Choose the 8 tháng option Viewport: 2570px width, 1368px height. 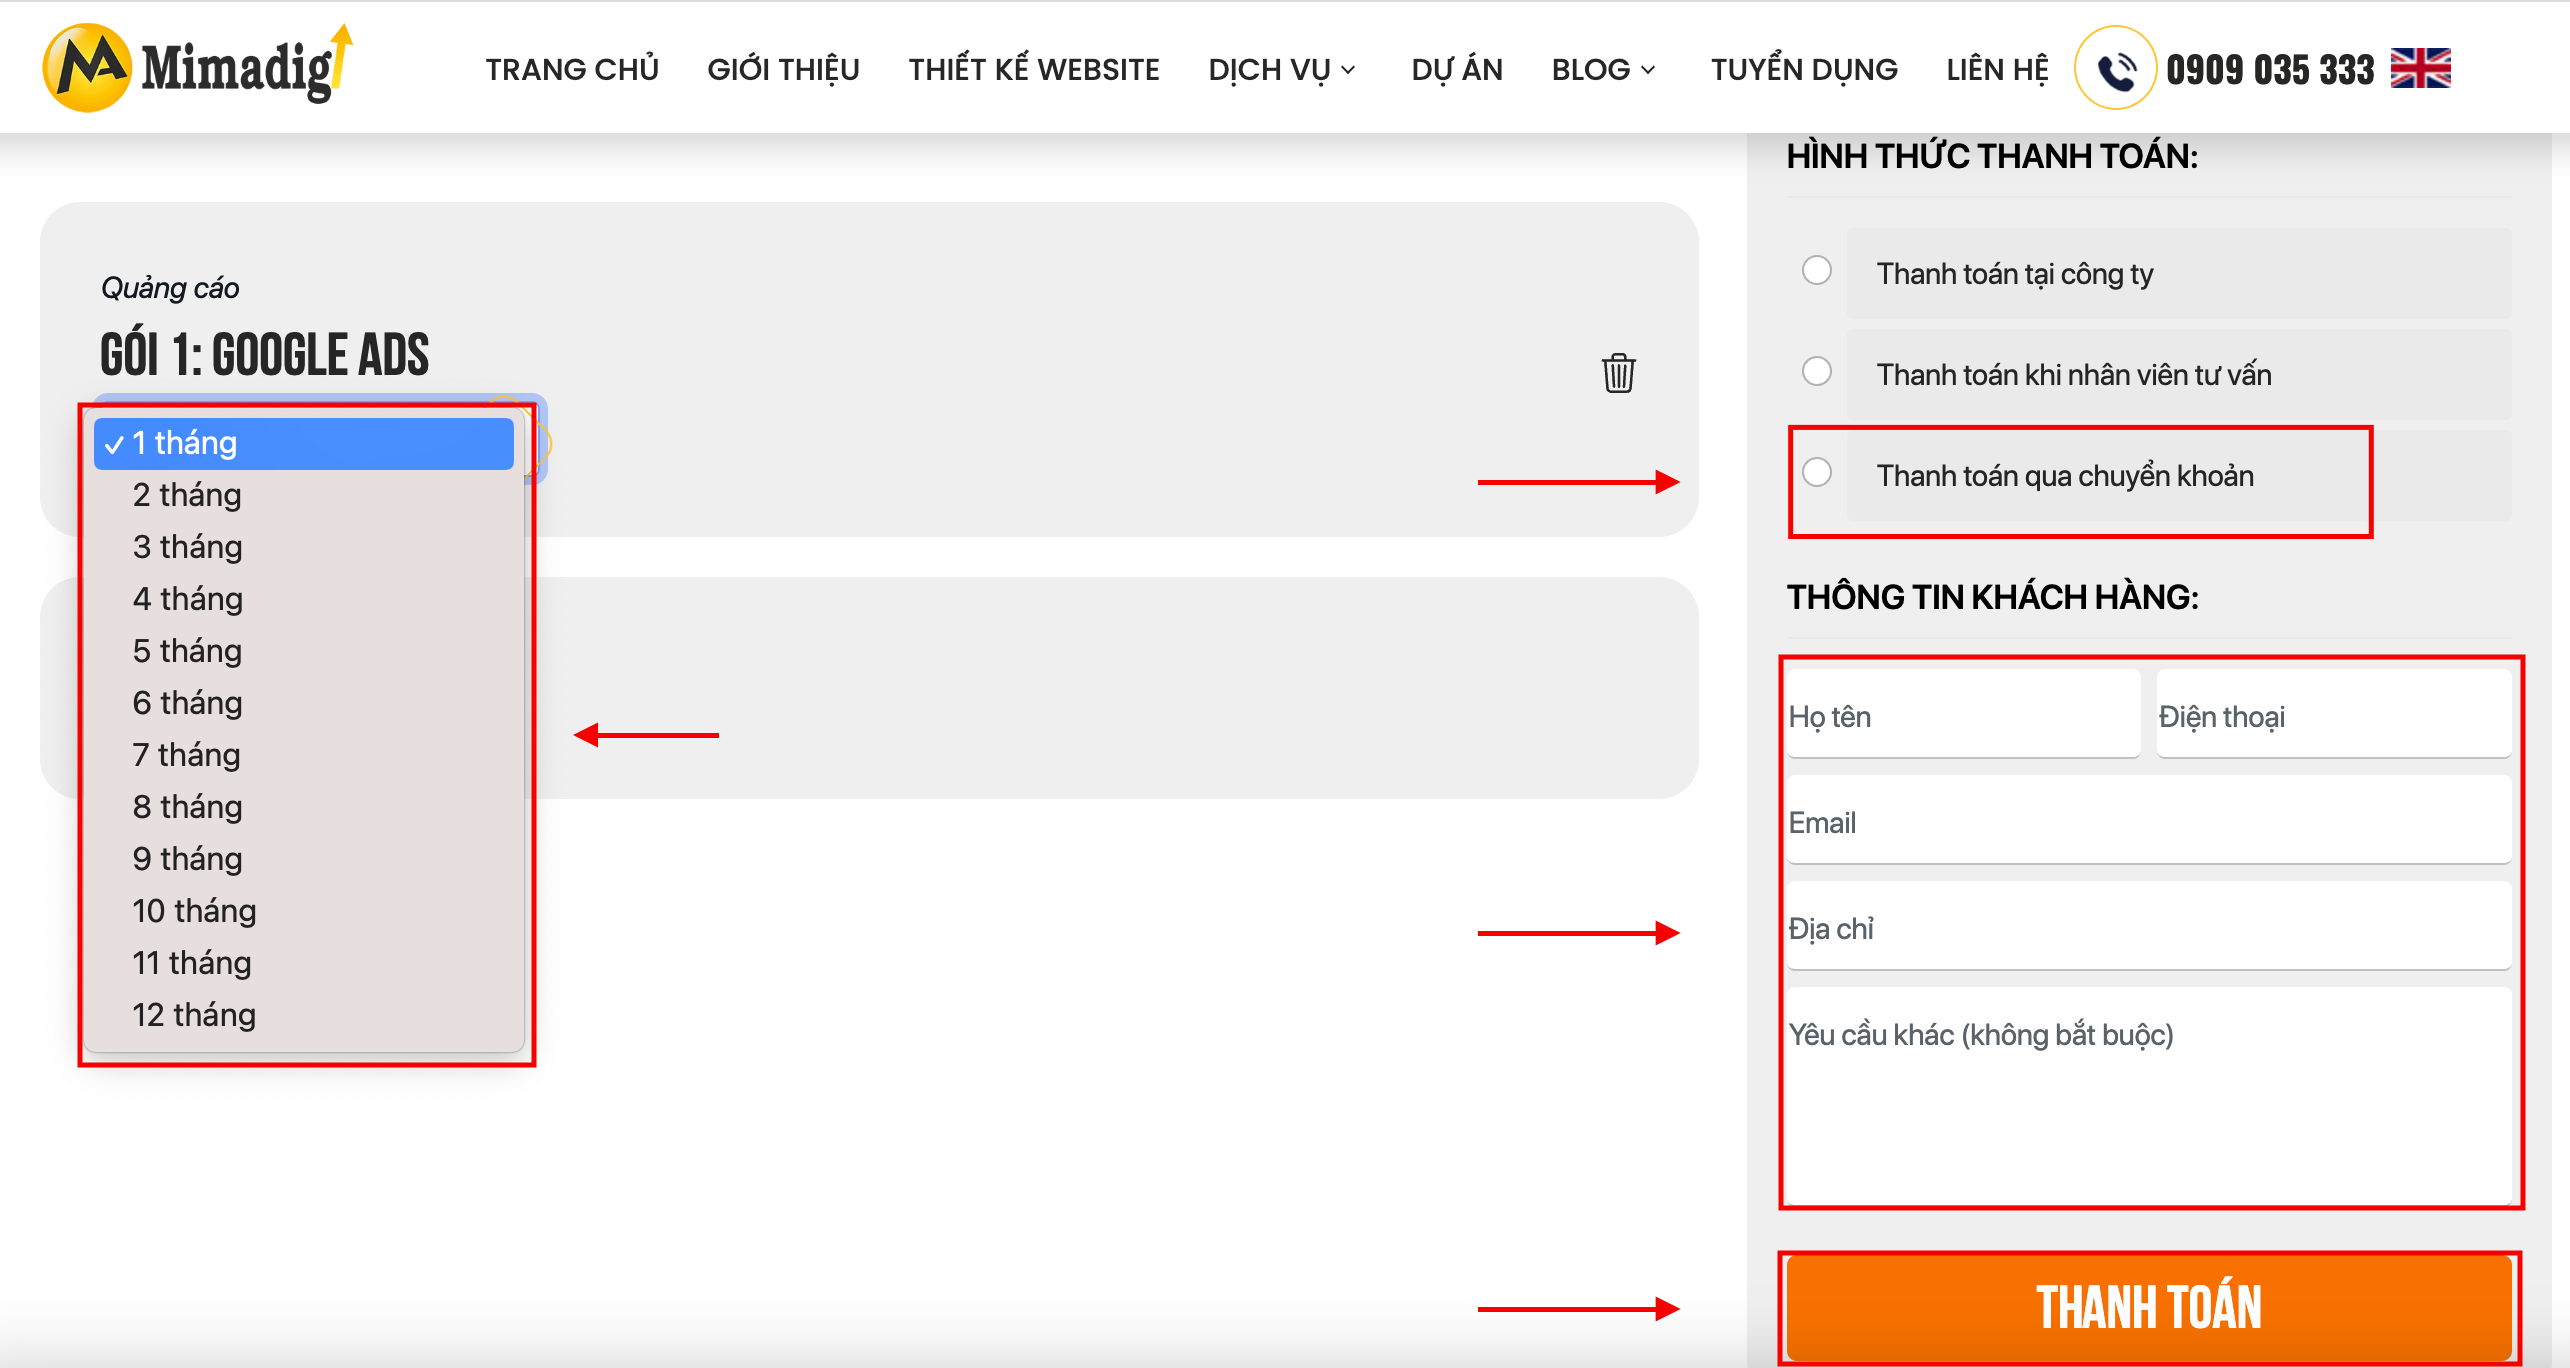304,807
